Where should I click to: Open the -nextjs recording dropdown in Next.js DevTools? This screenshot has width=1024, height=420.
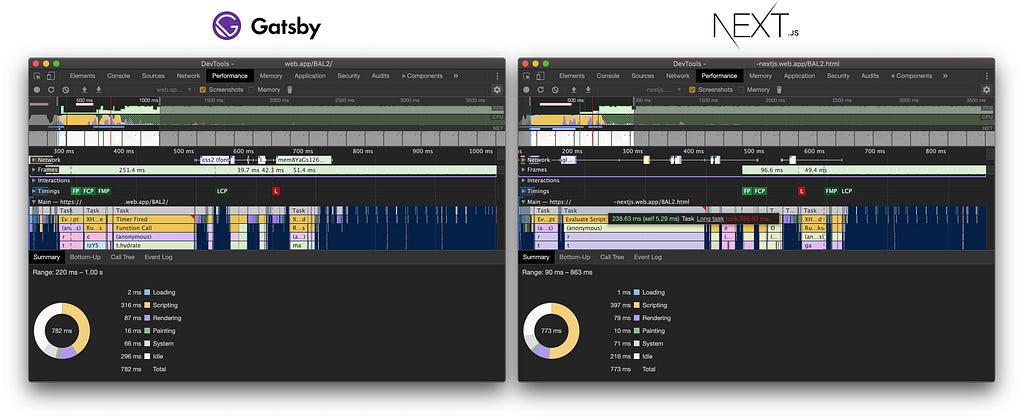[663, 89]
